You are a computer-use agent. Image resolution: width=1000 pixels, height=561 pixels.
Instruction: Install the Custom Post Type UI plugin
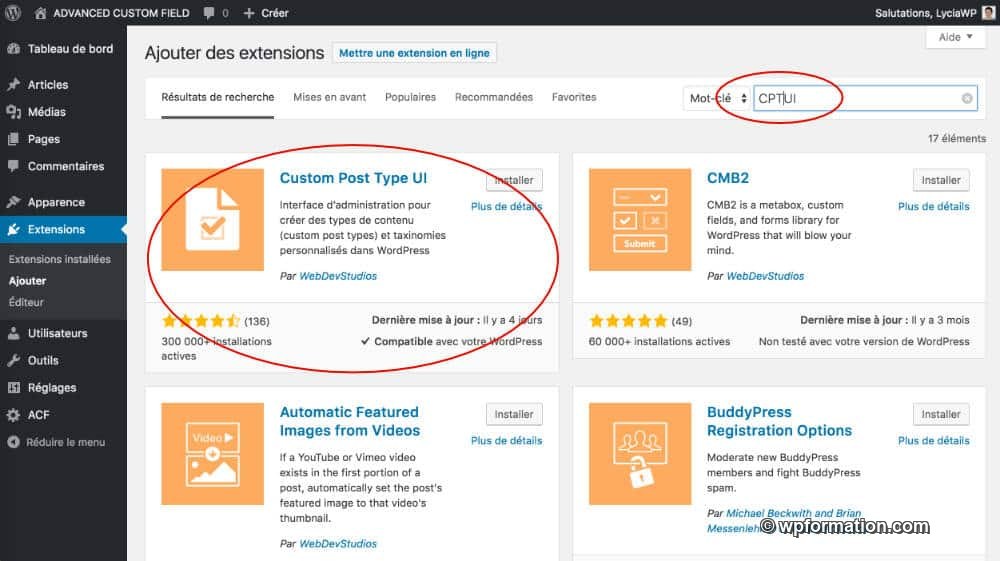(514, 180)
